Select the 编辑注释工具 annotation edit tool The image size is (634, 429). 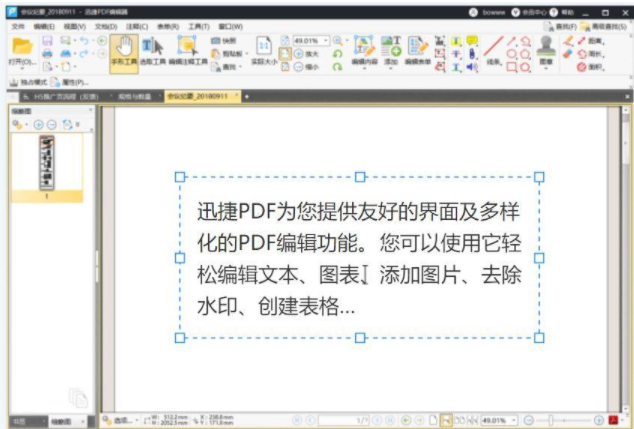[188, 52]
